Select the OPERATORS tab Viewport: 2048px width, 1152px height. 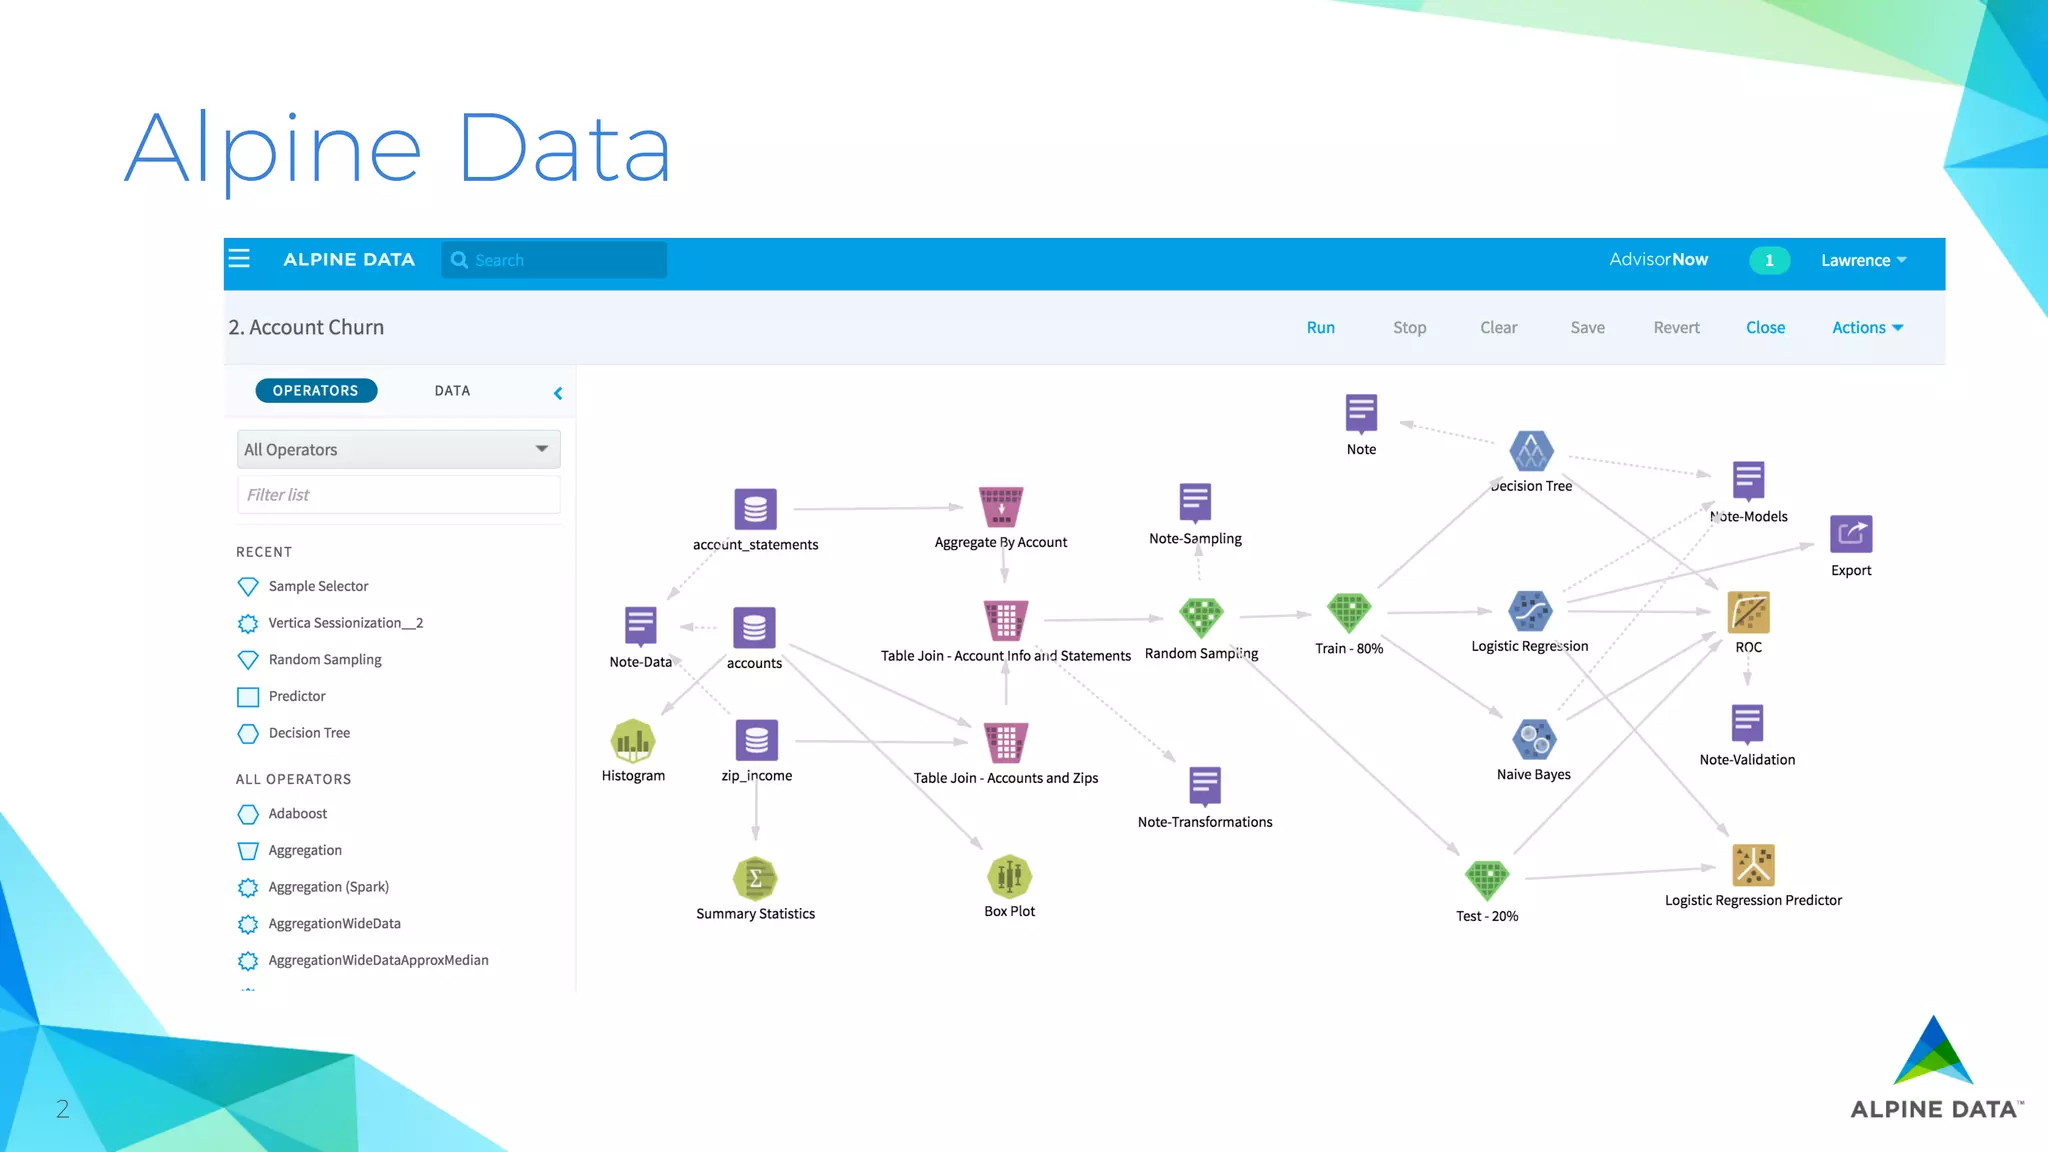click(316, 391)
